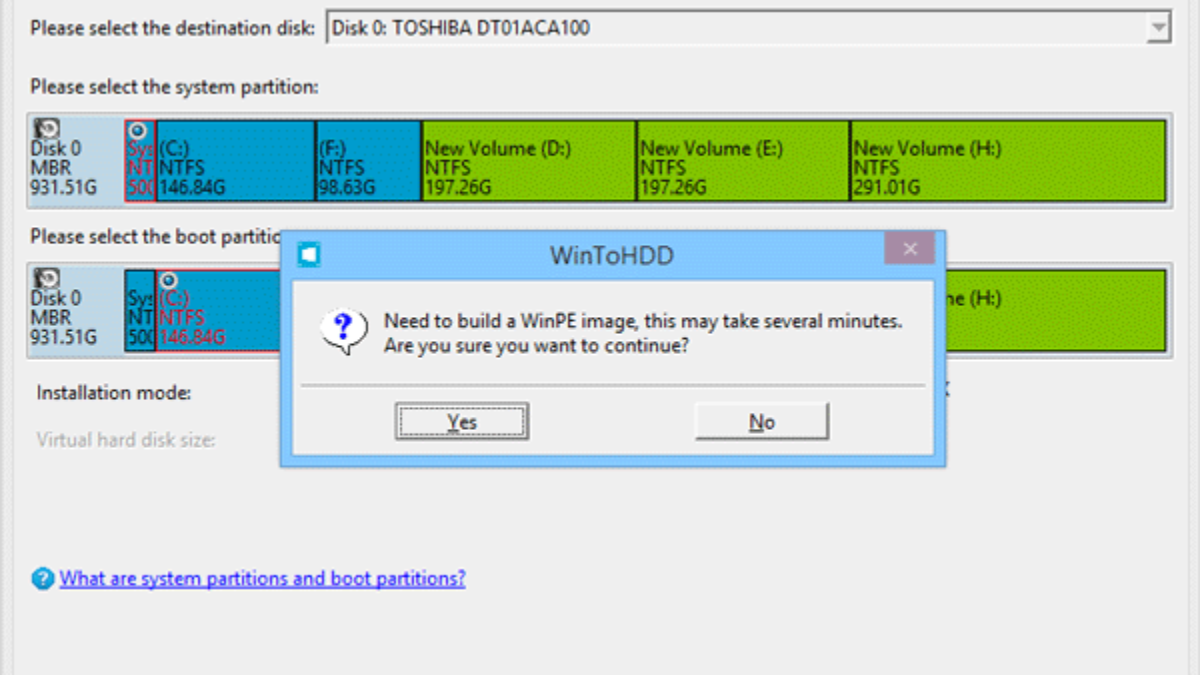Click 'Virtual hard disk size:' label
1200x675 pixels.
click(x=126, y=439)
